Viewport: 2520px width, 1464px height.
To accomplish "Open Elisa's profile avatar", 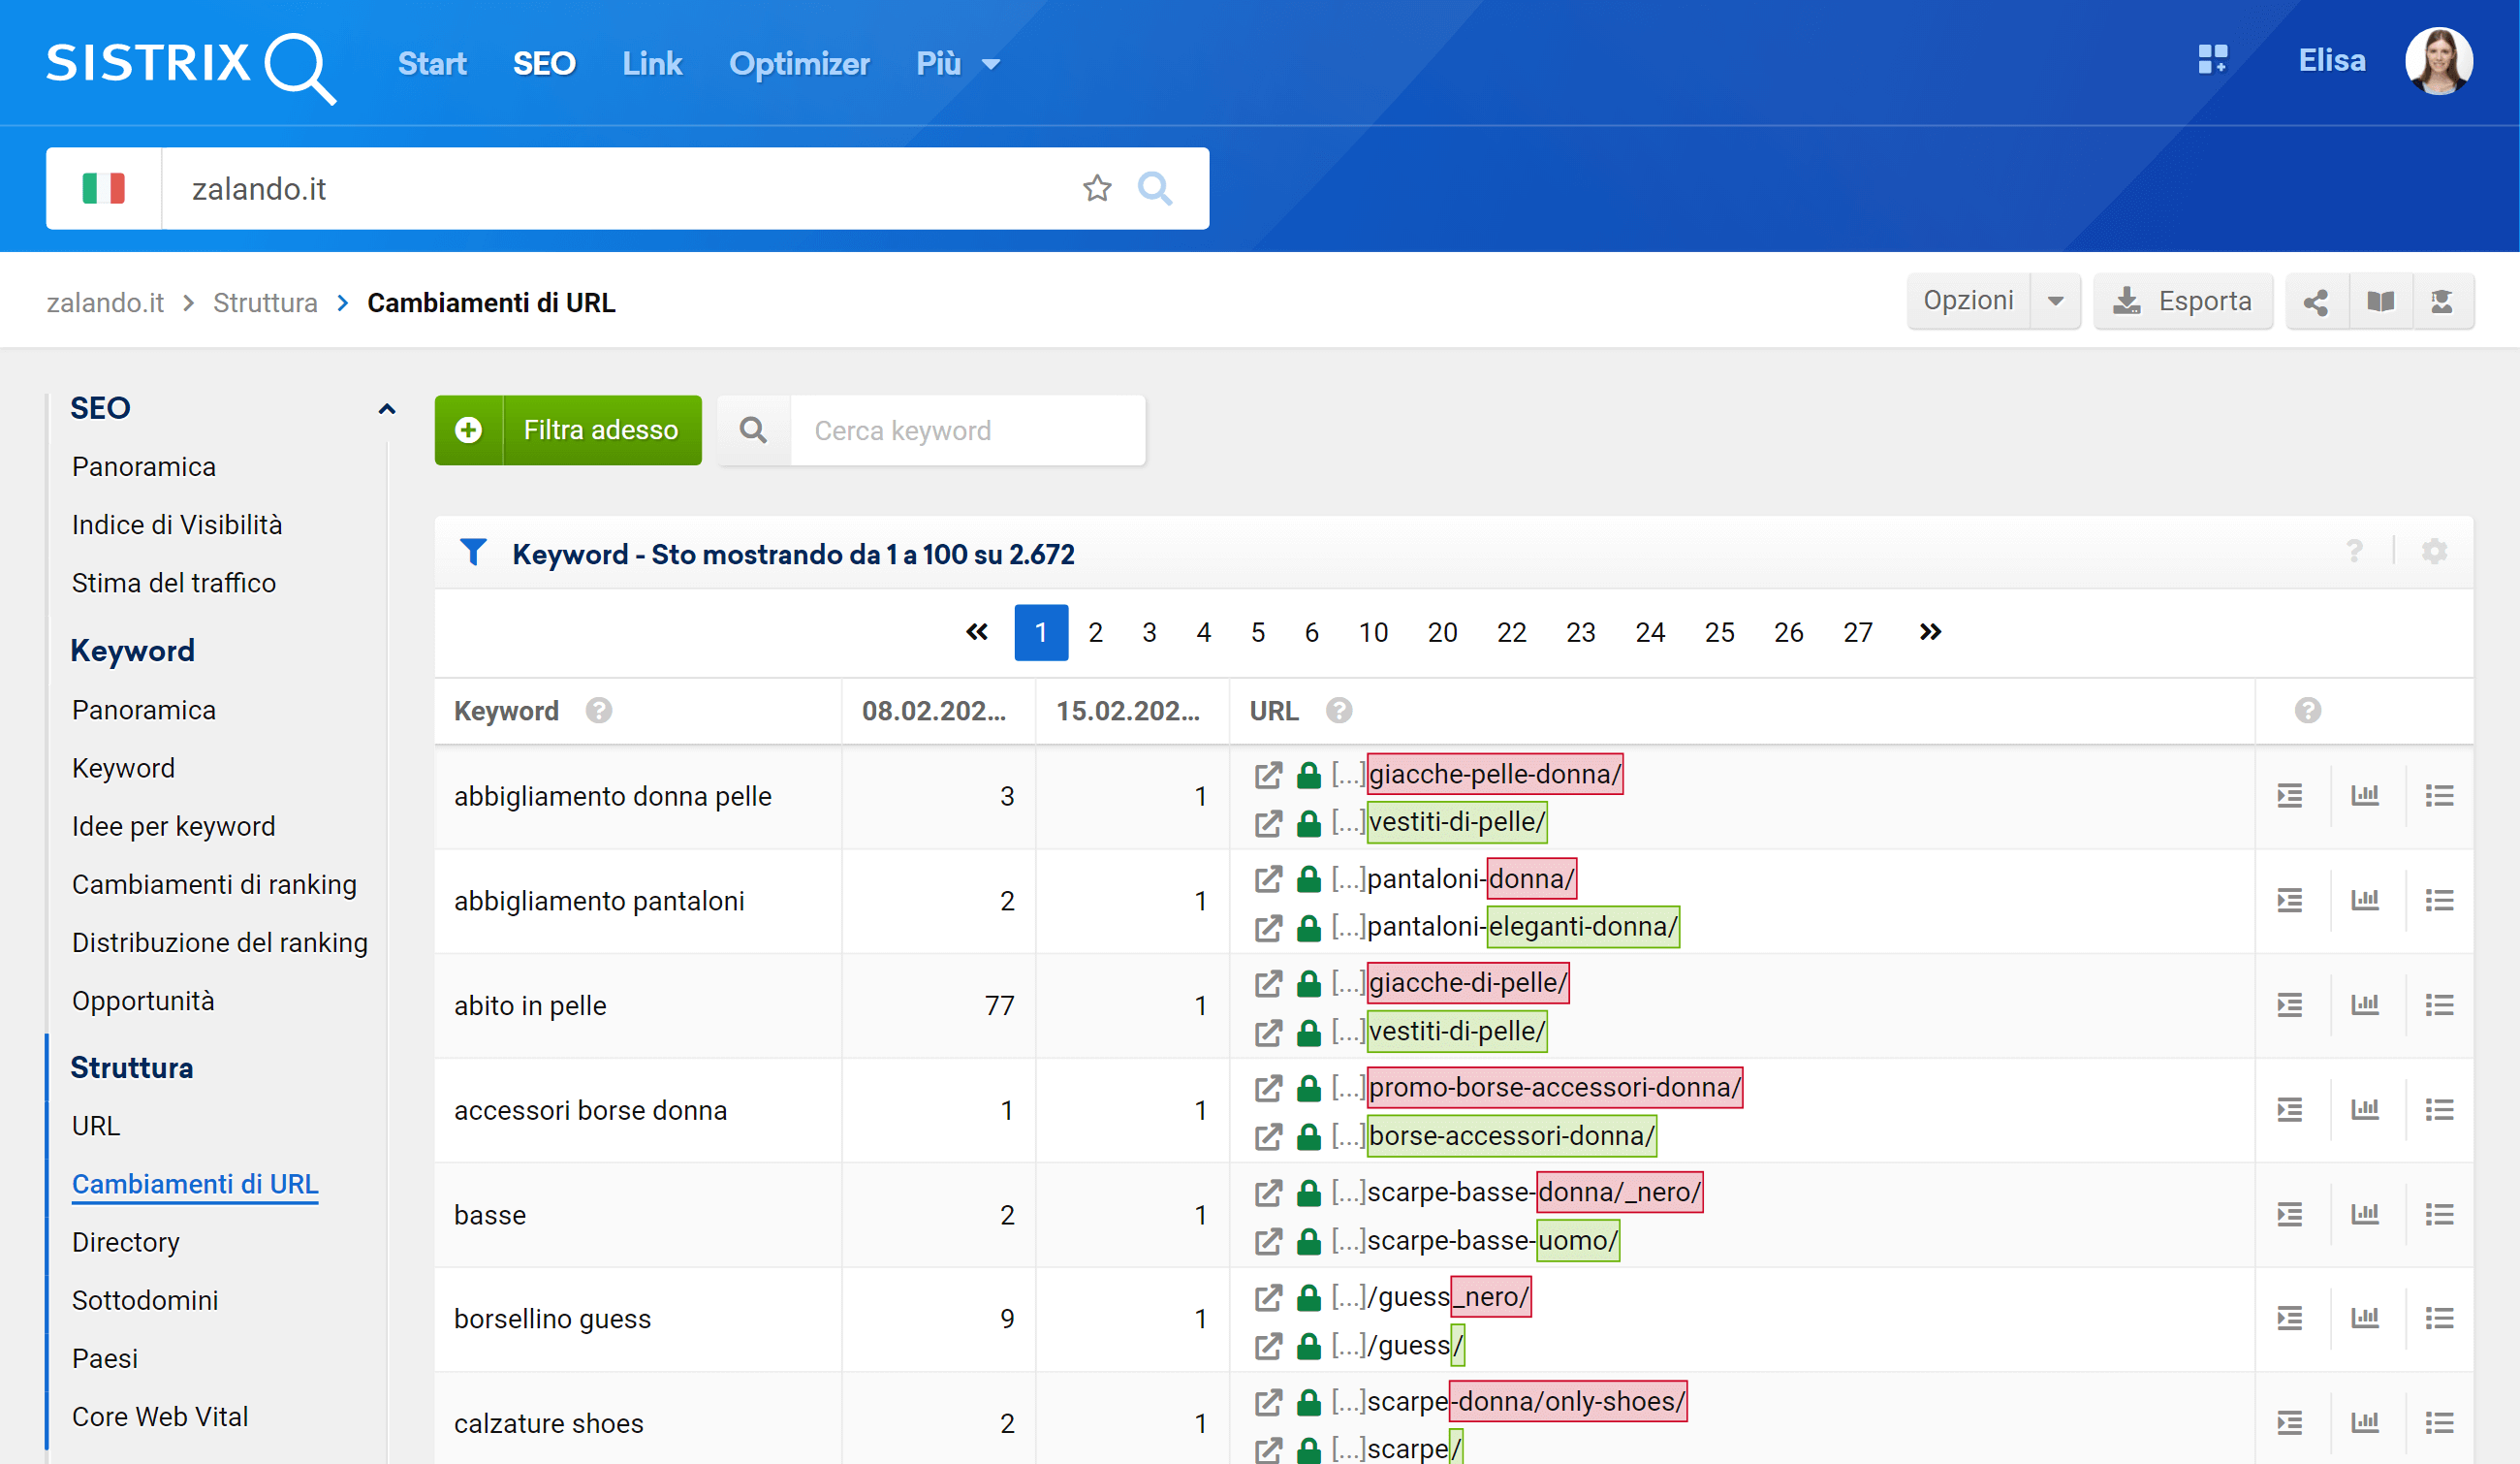I will (2438, 61).
